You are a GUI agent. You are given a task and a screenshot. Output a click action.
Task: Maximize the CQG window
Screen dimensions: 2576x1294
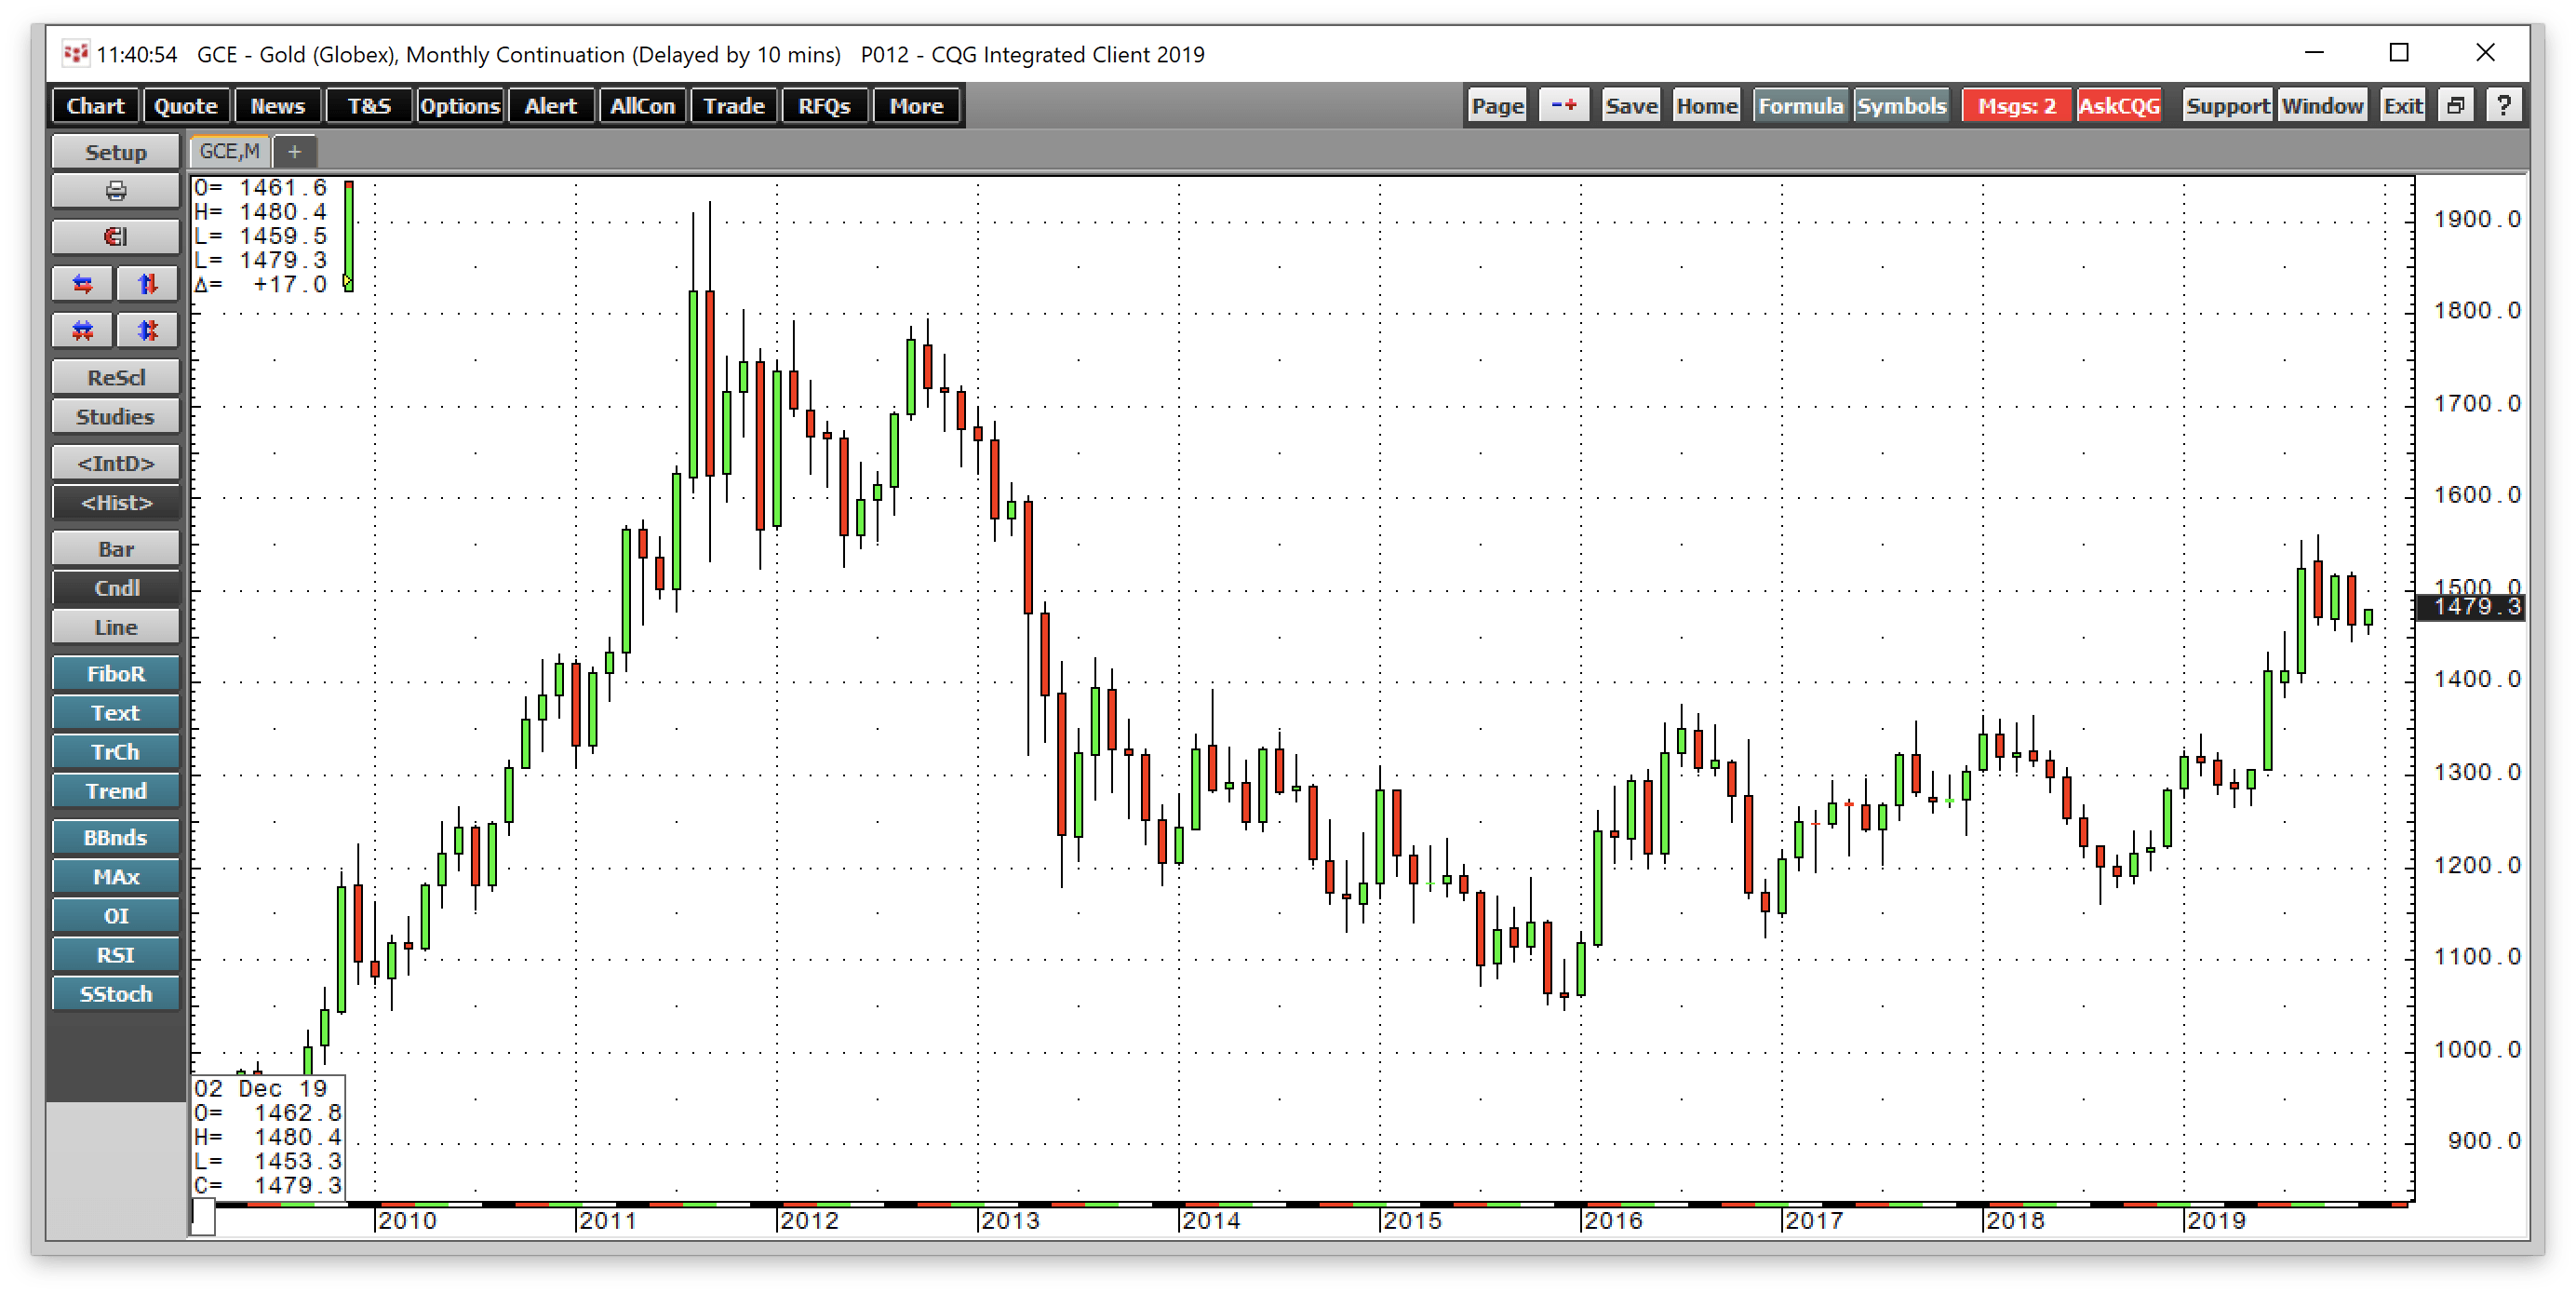(2399, 52)
